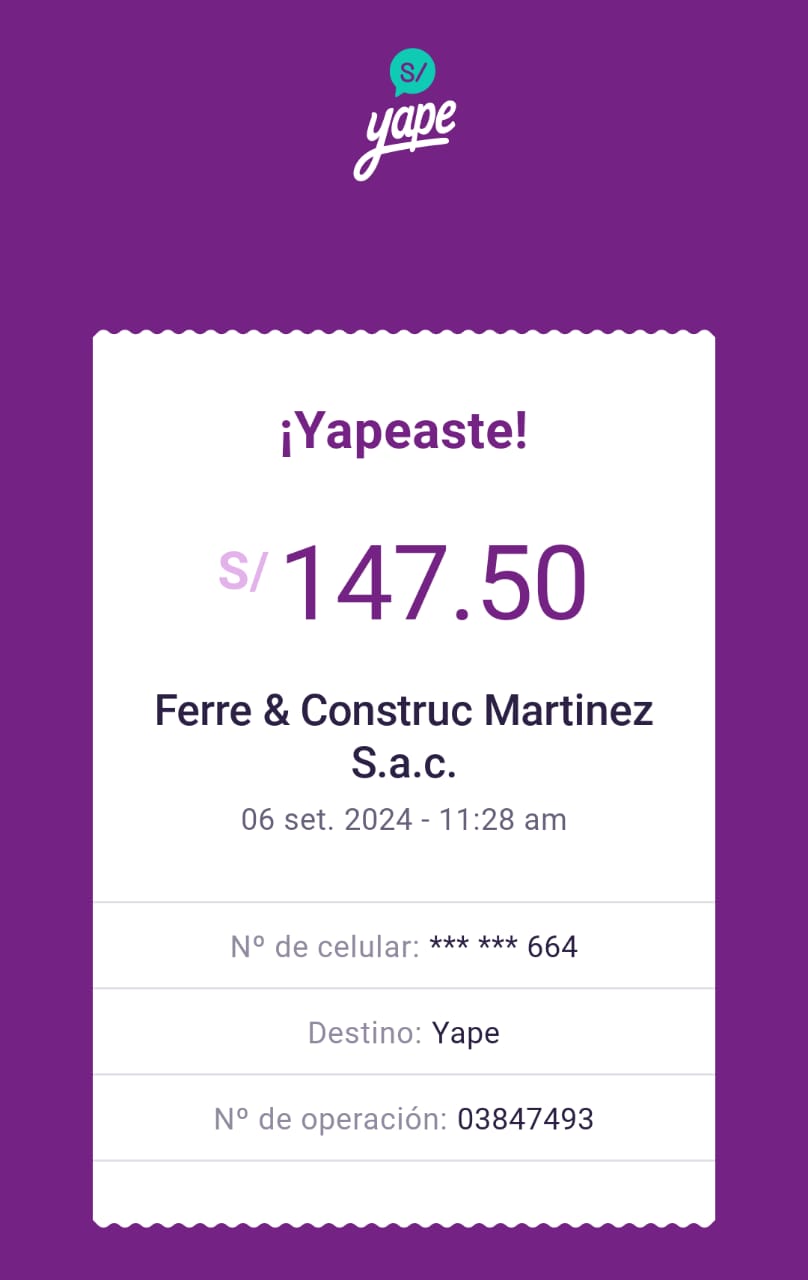Image resolution: width=808 pixels, height=1280 pixels.
Task: Click the phone ending digits 664
Action: pyautogui.click(x=552, y=946)
